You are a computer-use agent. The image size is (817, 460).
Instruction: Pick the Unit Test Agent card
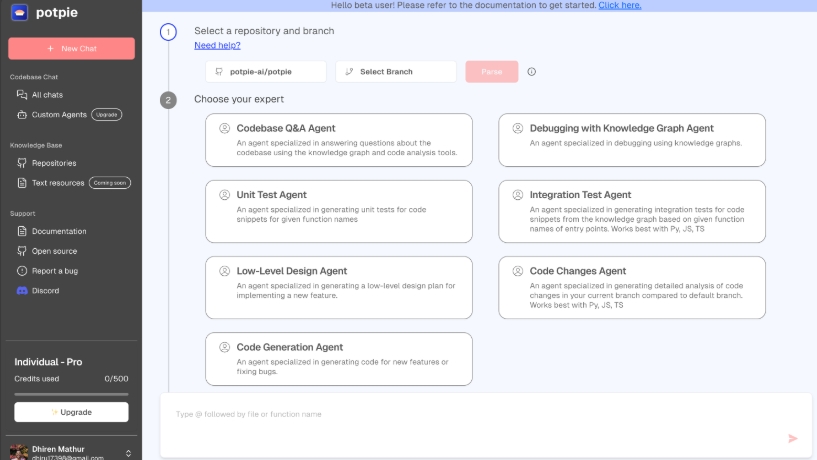(339, 211)
